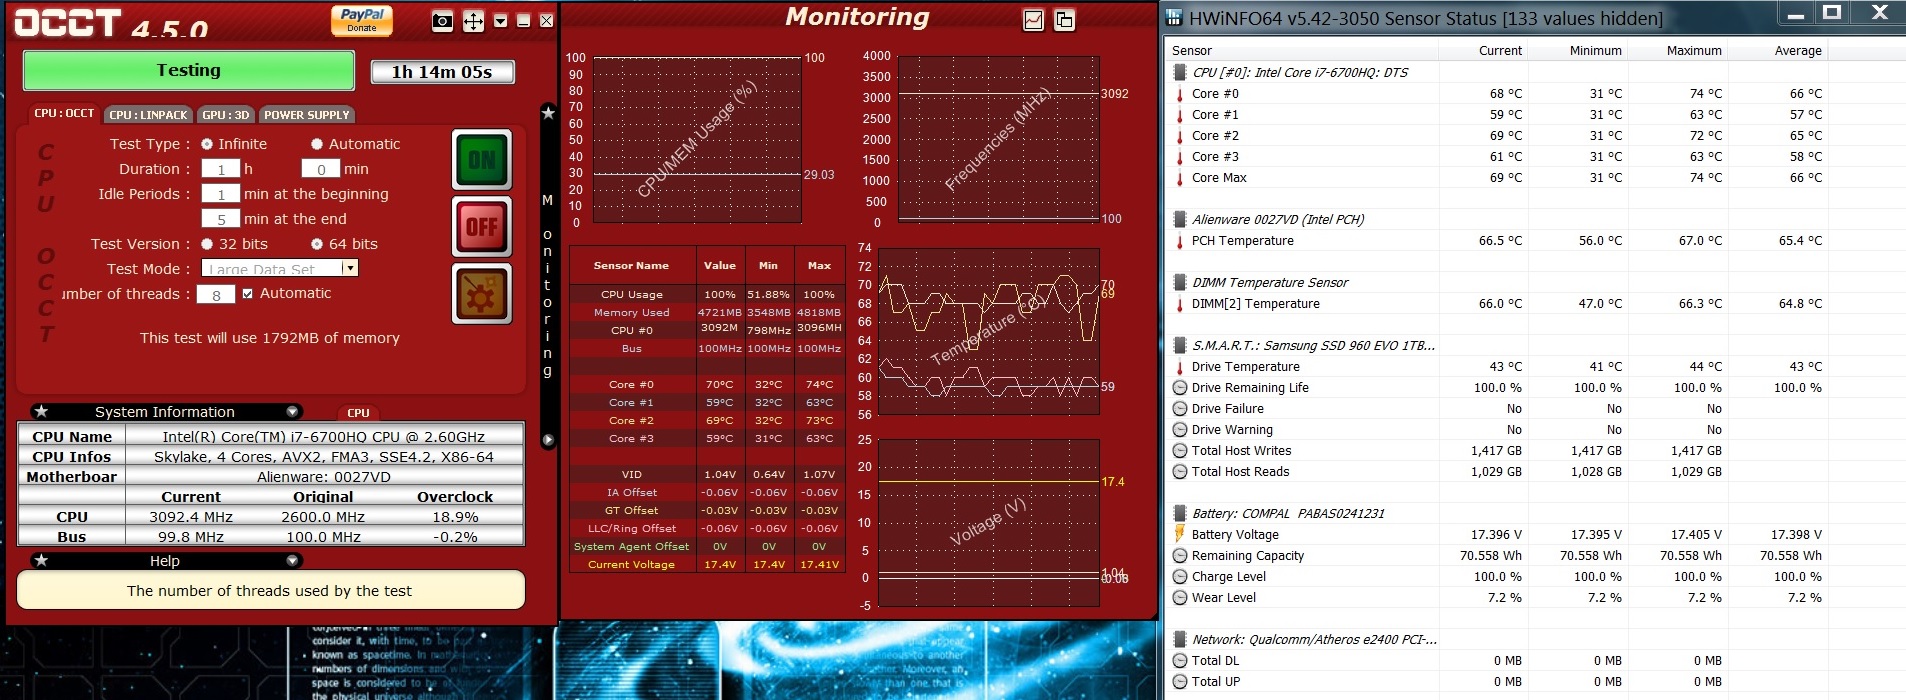Screen dimensions: 1906x700
Task: Click the elapsed time 1h 14m 05s display
Action: point(442,72)
